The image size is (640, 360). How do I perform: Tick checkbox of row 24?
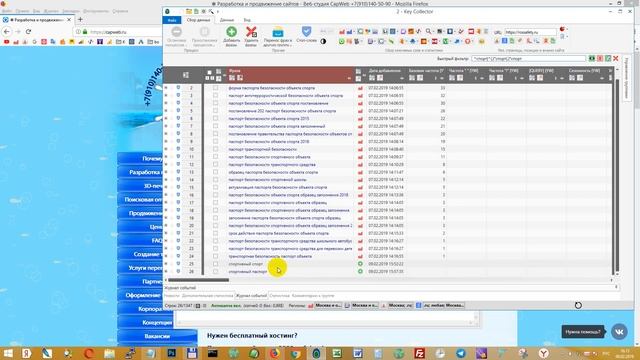215,256
